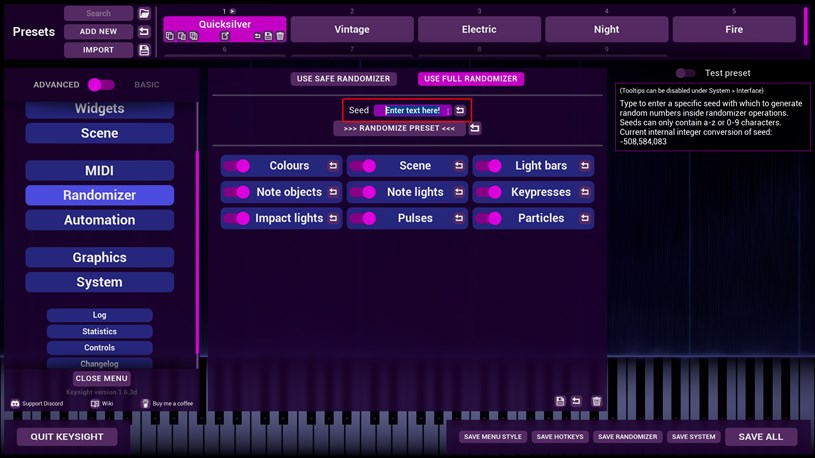Click into the Seed text input field
The height and width of the screenshot is (458, 815).
[x=413, y=110]
